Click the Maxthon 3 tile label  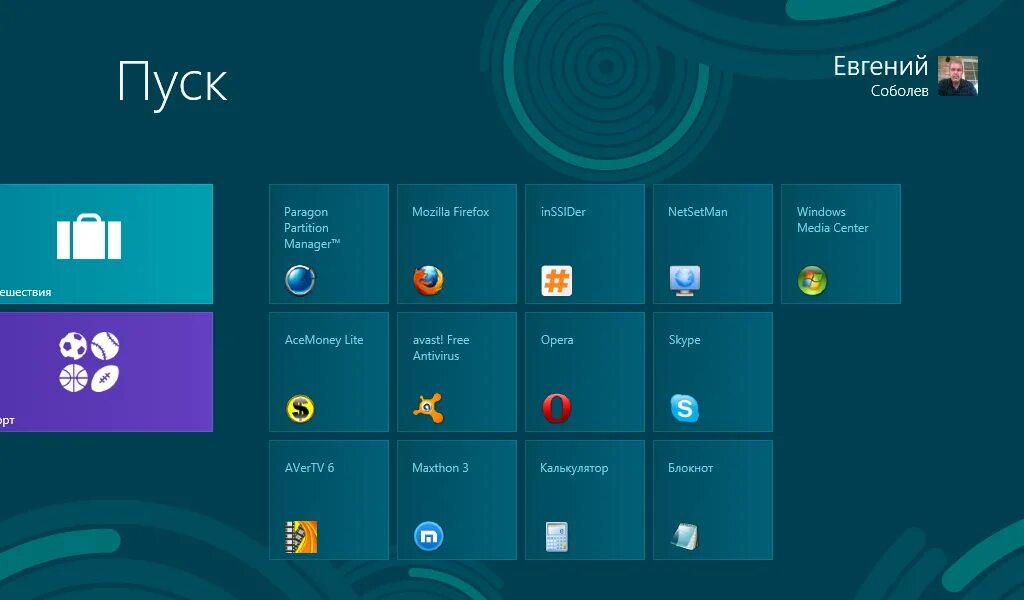(x=440, y=467)
